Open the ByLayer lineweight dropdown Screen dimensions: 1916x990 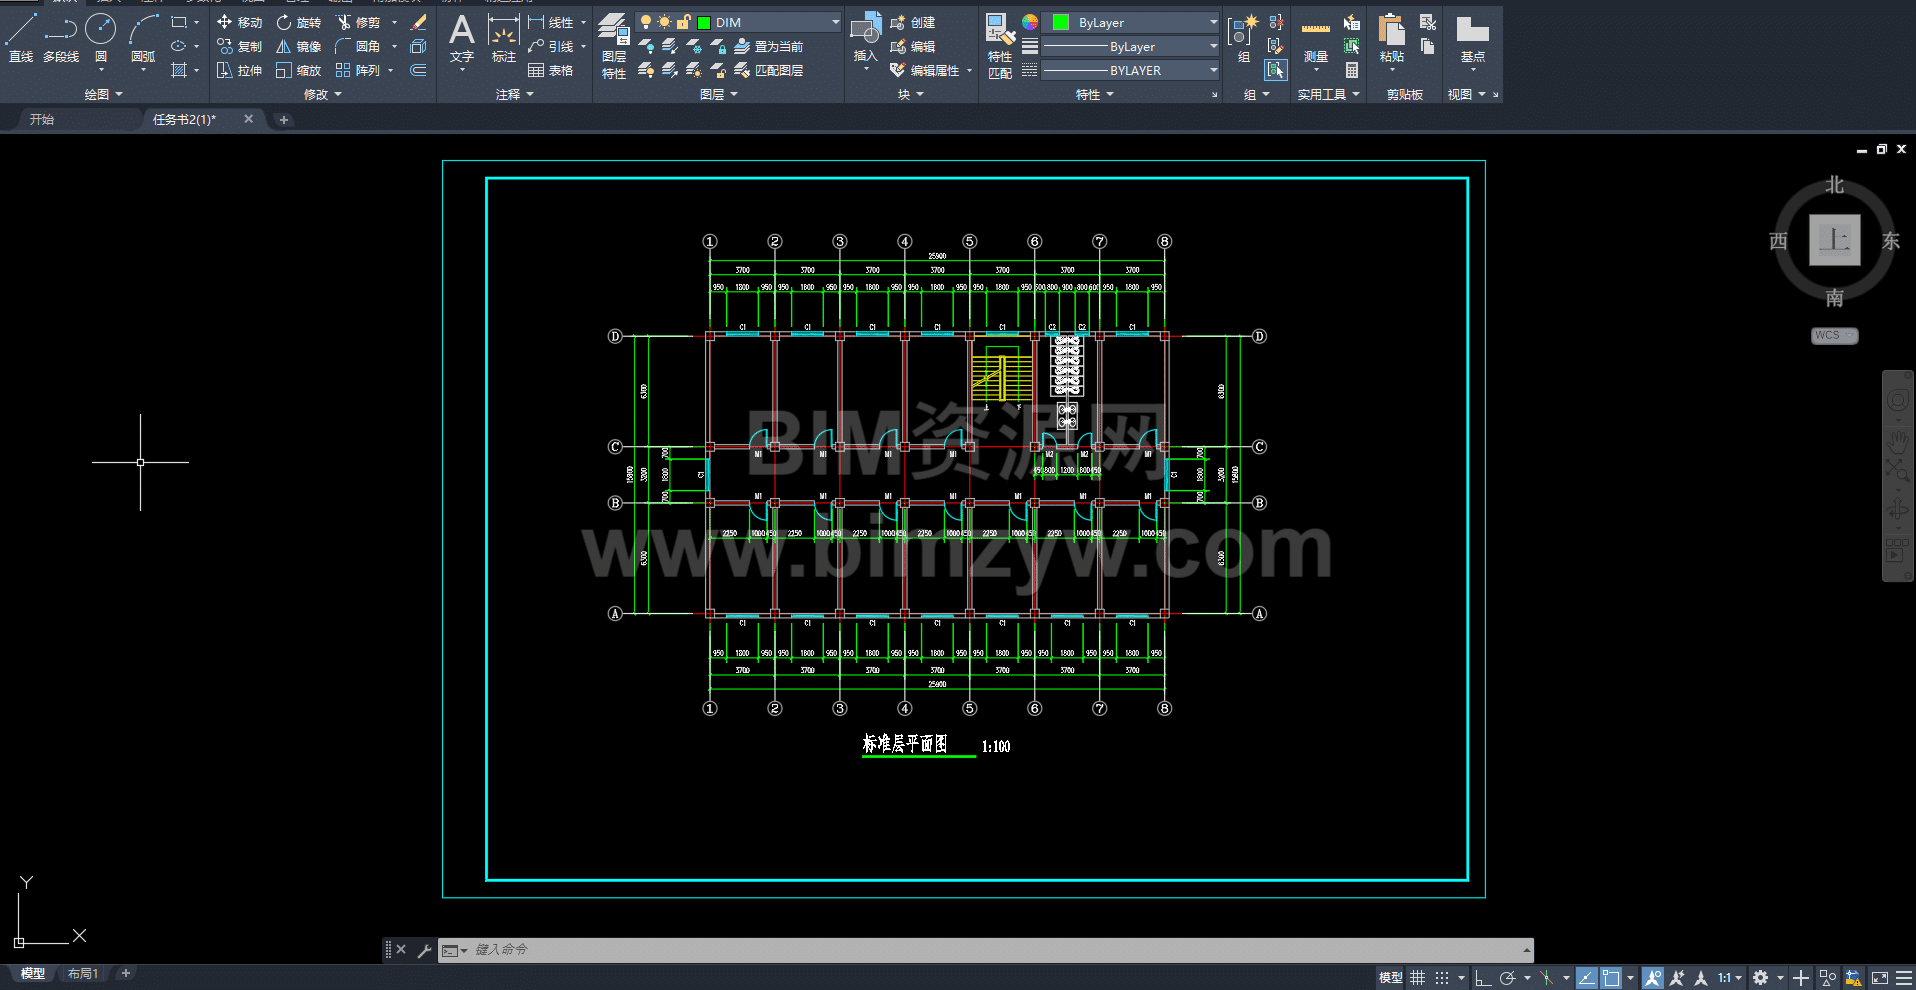(x=1213, y=46)
